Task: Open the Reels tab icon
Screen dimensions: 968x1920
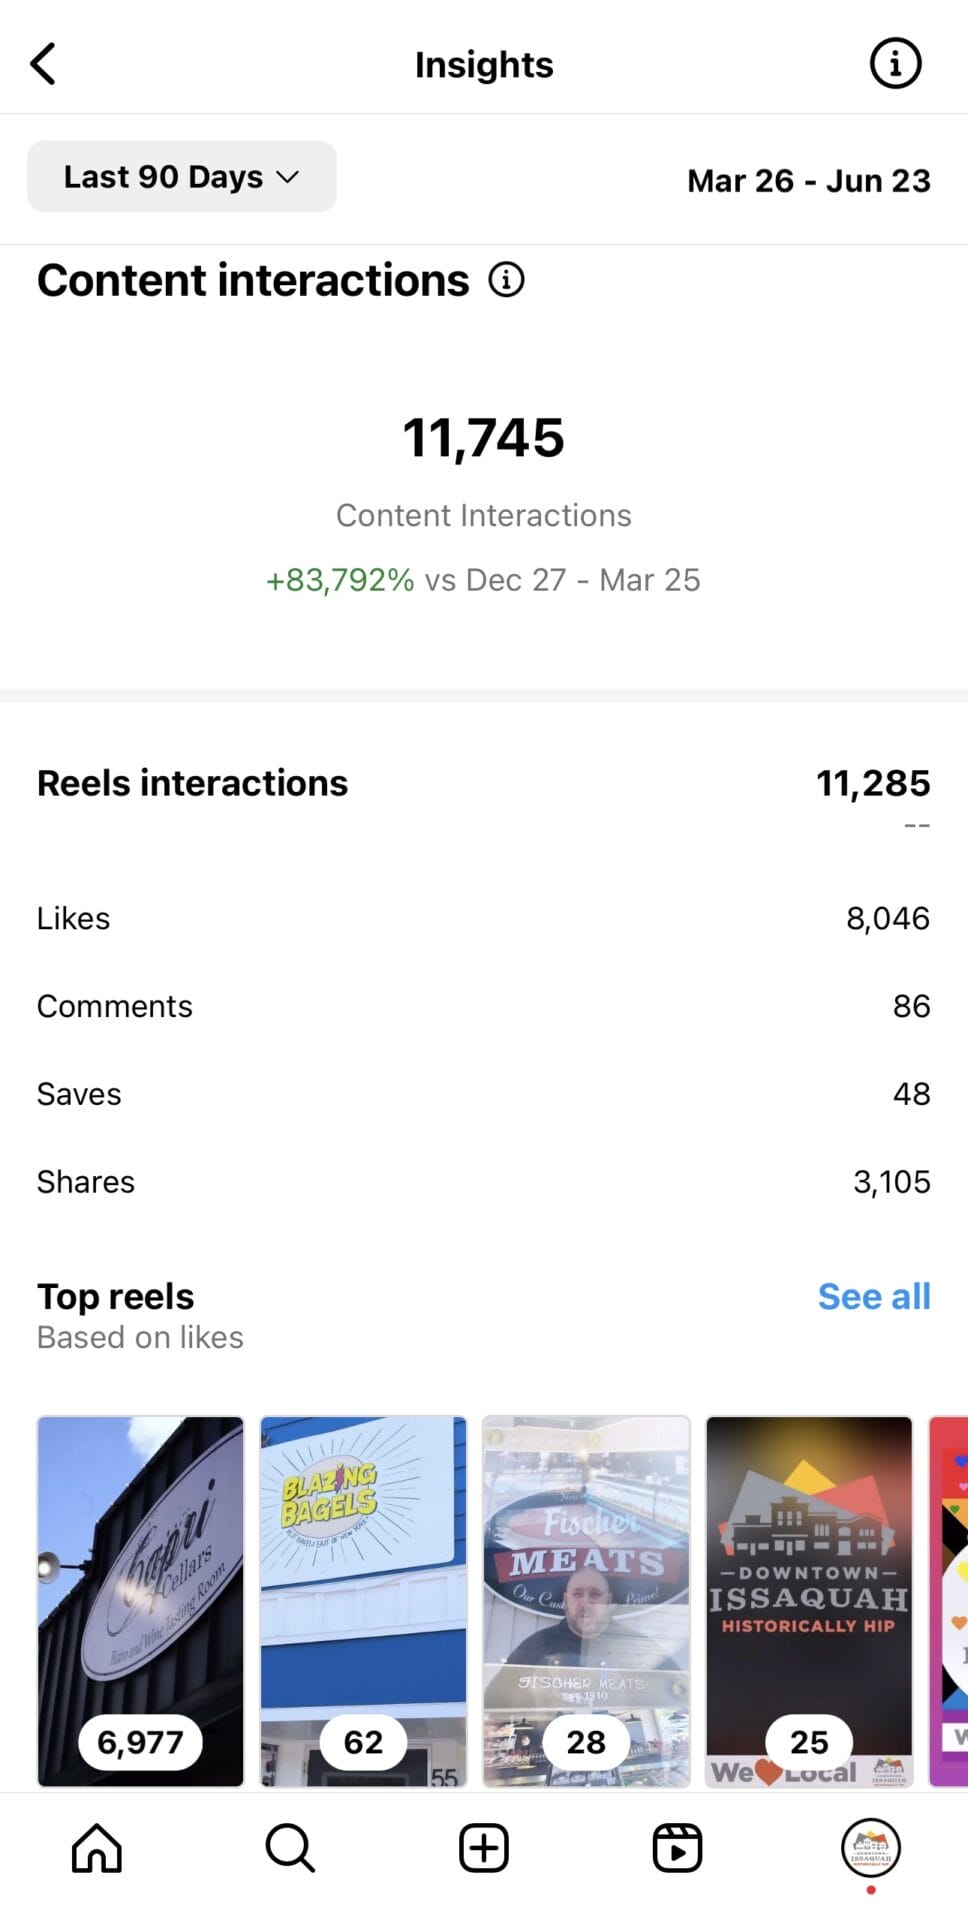Action: (677, 1847)
